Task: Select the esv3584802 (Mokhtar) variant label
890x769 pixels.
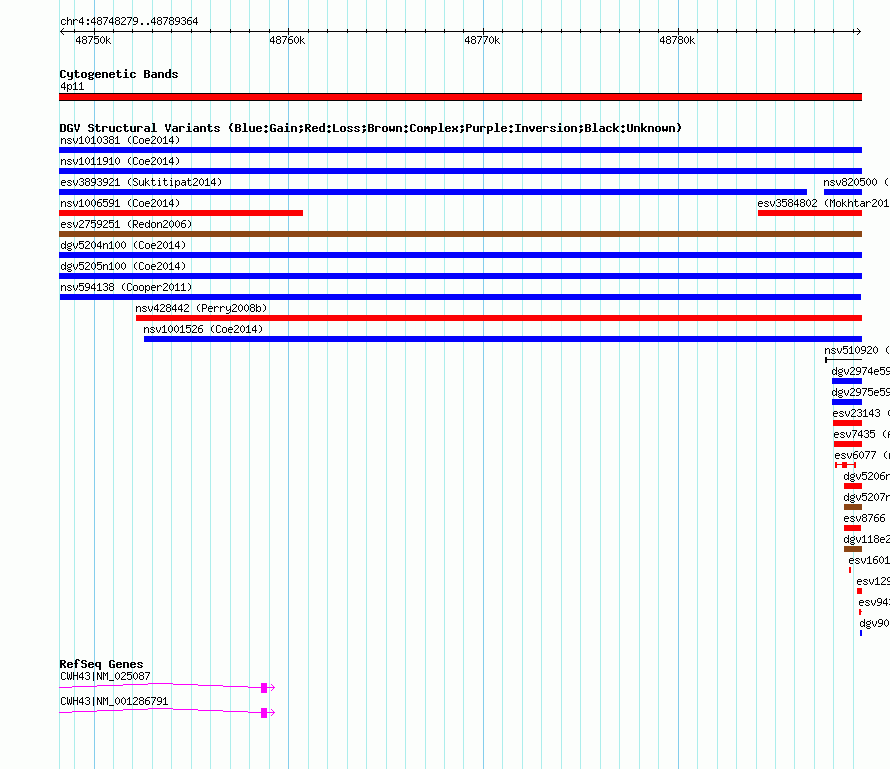Action: (823, 203)
